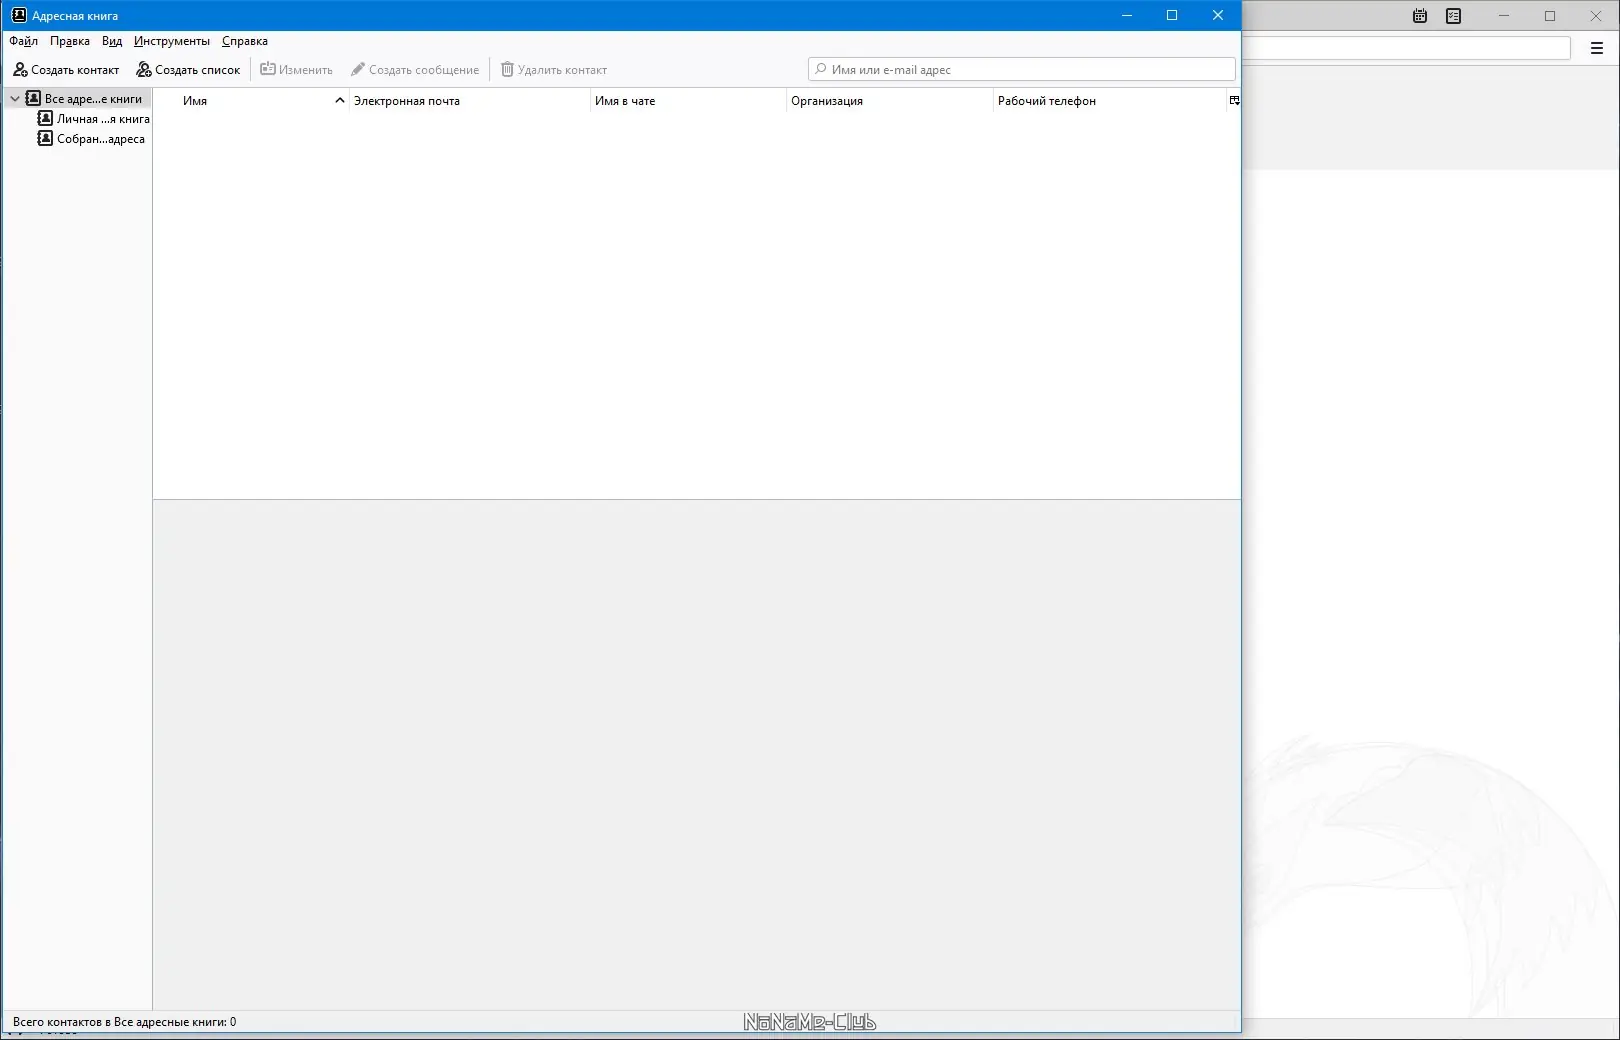
Task: Click the Create Contact (Создать контакт) icon
Action: [x=20, y=70]
